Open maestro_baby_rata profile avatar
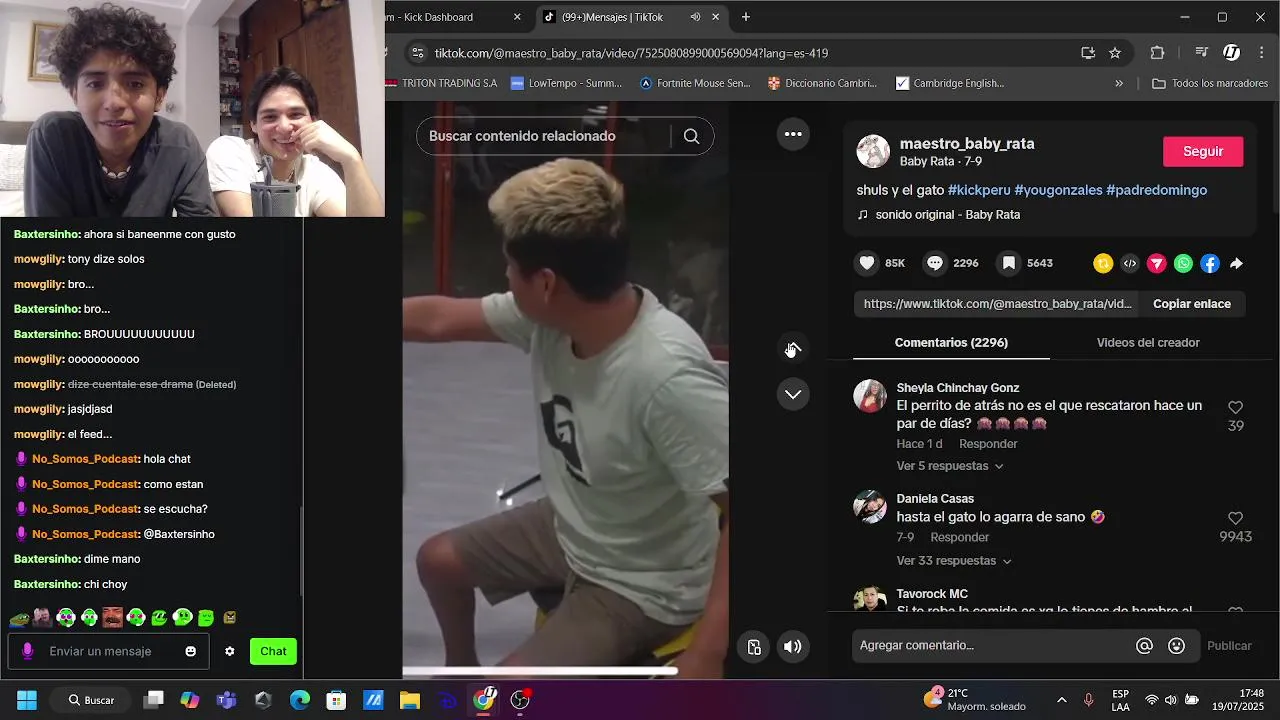This screenshot has width=1280, height=720. click(873, 151)
